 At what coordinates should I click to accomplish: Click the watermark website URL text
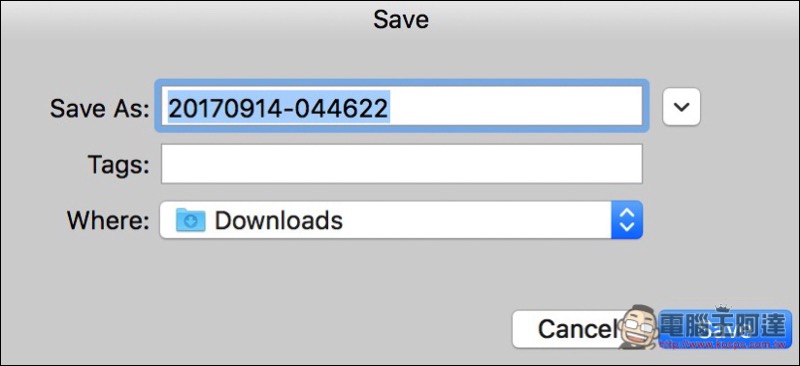(722, 345)
